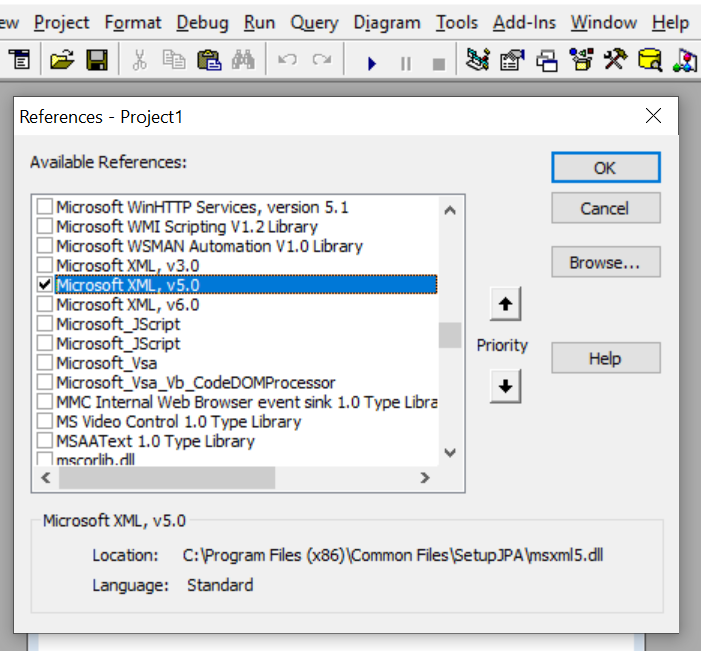Check Microsoft_Vsa_Vb_CodeDOMProcessor box
701x651 pixels.
click(45, 382)
